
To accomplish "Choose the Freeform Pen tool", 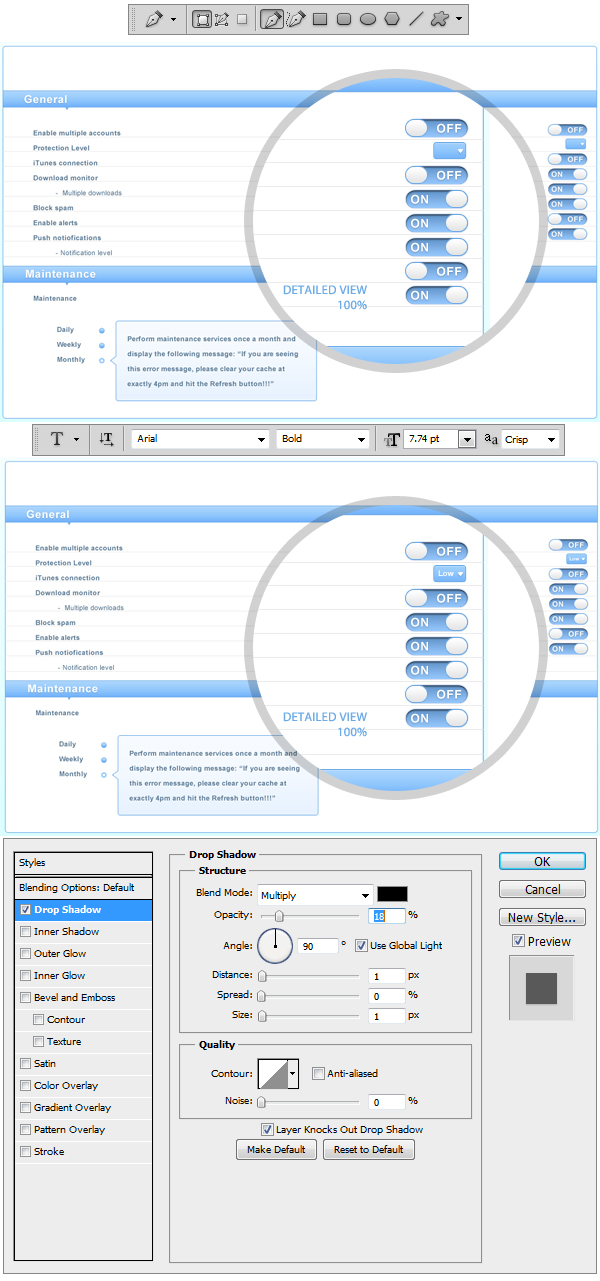I will [295, 19].
